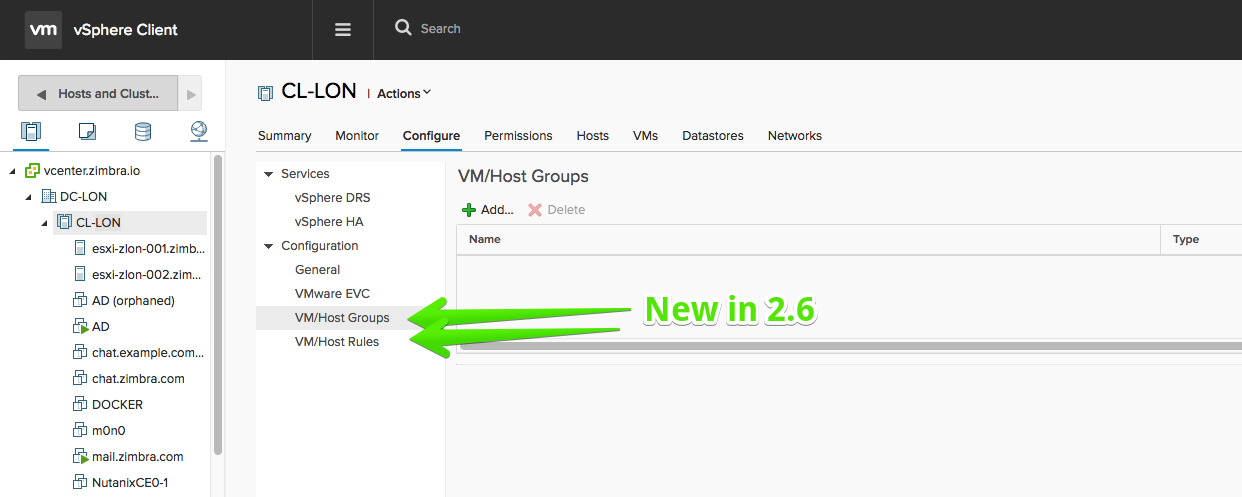Select vcenter.zimbra.io in tree

tap(92, 171)
